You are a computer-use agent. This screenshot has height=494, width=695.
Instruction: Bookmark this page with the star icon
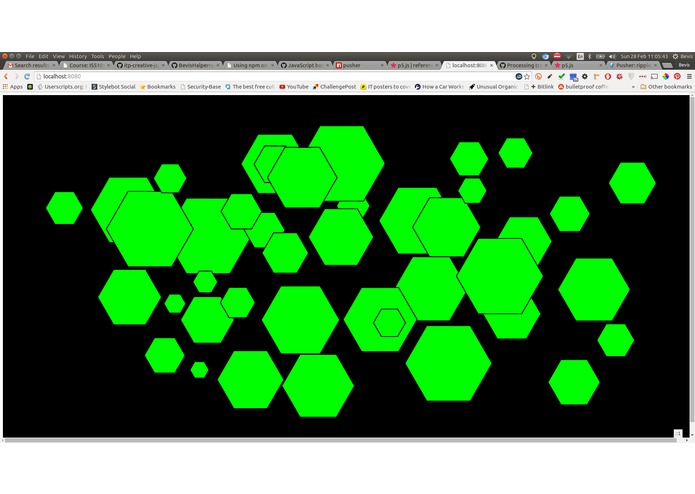click(x=527, y=77)
